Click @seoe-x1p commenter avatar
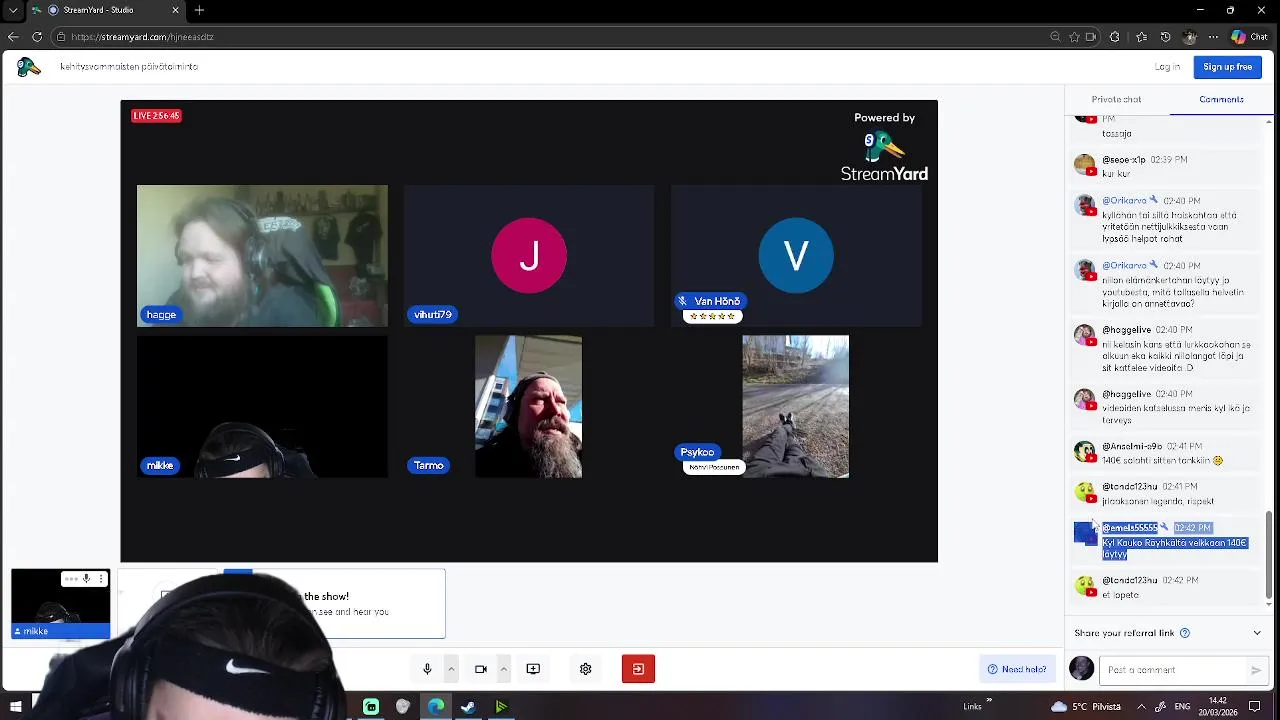This screenshot has width=1280, height=720. coord(1085,164)
